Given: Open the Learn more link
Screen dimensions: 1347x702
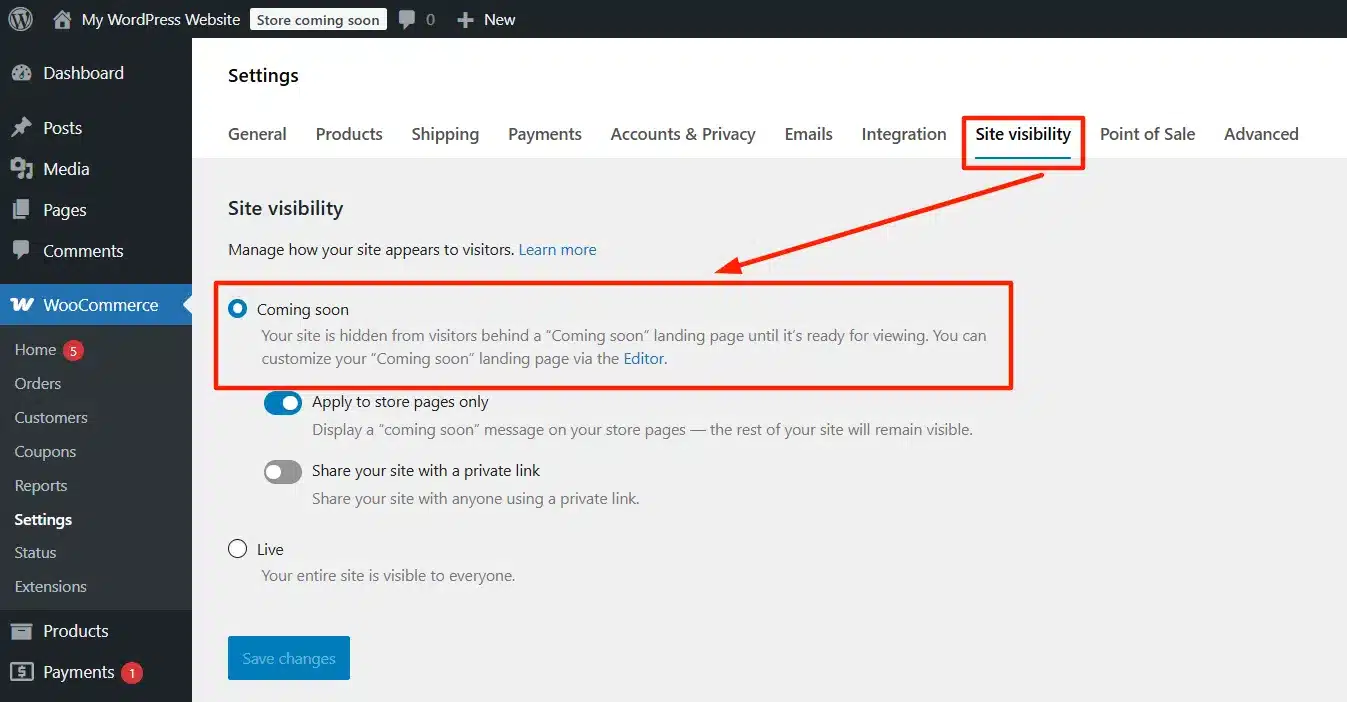Looking at the screenshot, I should [x=557, y=249].
